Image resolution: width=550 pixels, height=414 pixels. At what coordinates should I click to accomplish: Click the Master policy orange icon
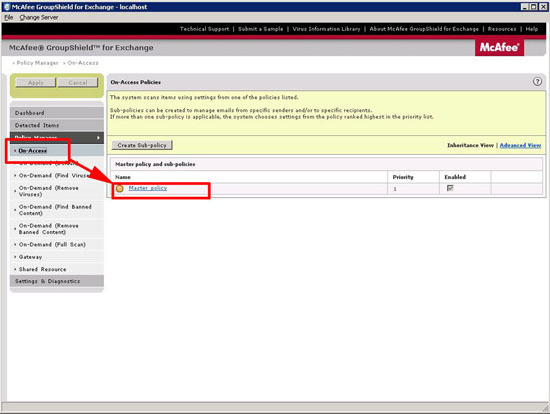point(120,189)
